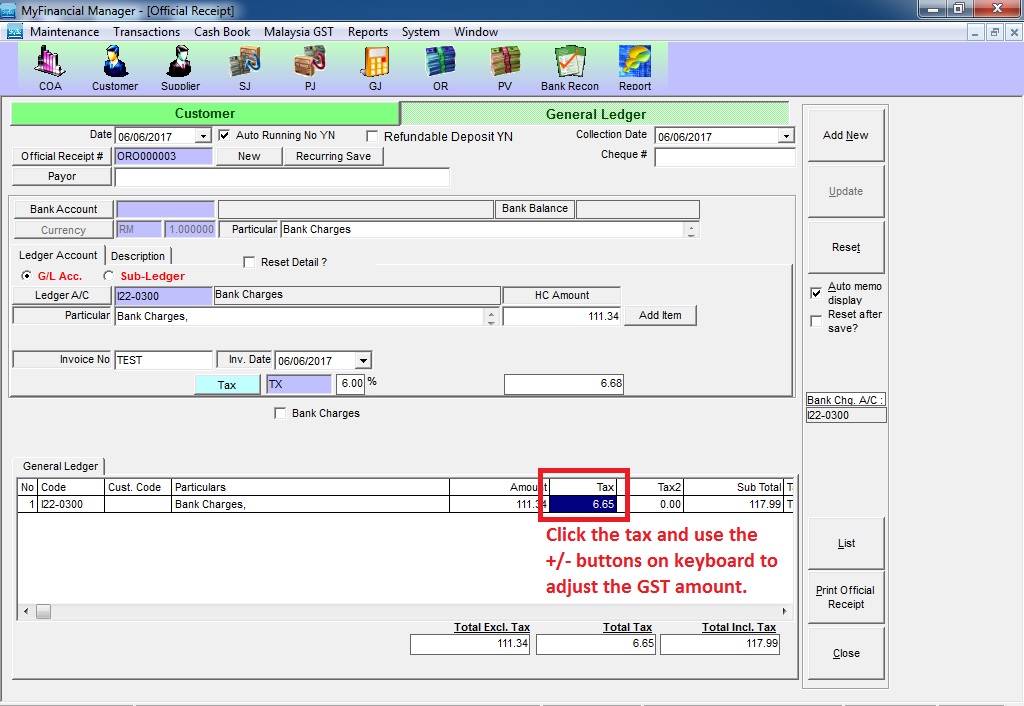The height and width of the screenshot is (706, 1024).
Task: Switch to the Description tab
Action: [138, 256]
